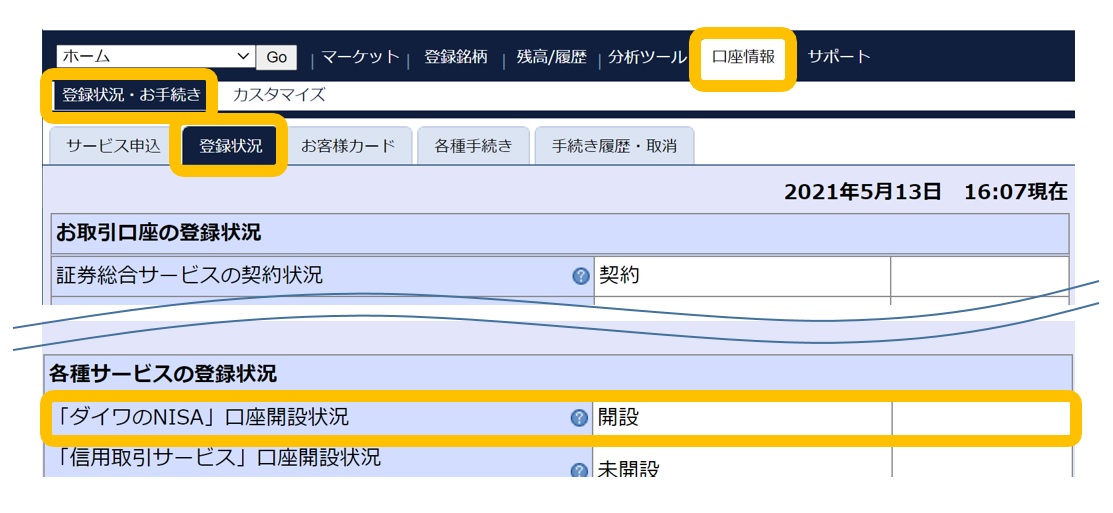The height and width of the screenshot is (513, 1113).
Task: Open the お客様カード tab
Action: 348,146
